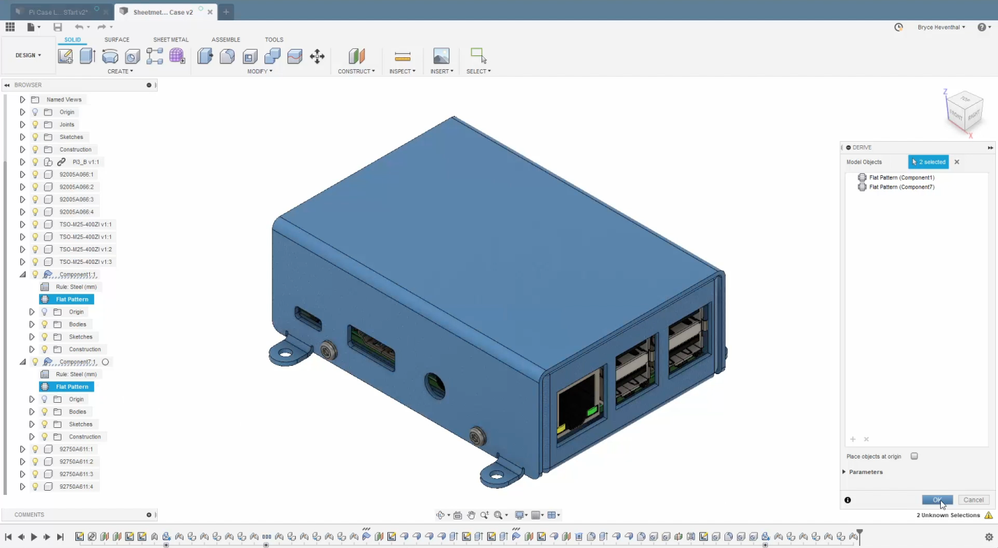Activate Component7:1 radio button
Image resolution: width=998 pixels, height=548 pixels.
(x=106, y=362)
